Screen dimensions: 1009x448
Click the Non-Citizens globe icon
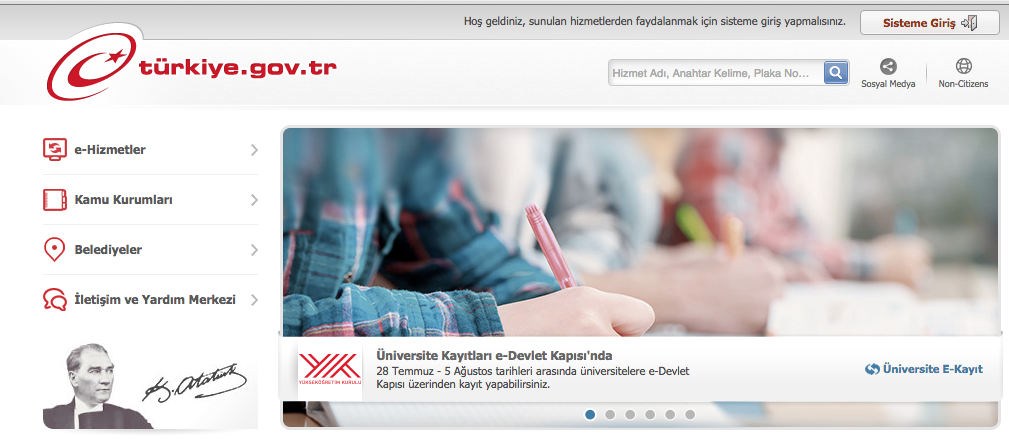click(x=963, y=67)
